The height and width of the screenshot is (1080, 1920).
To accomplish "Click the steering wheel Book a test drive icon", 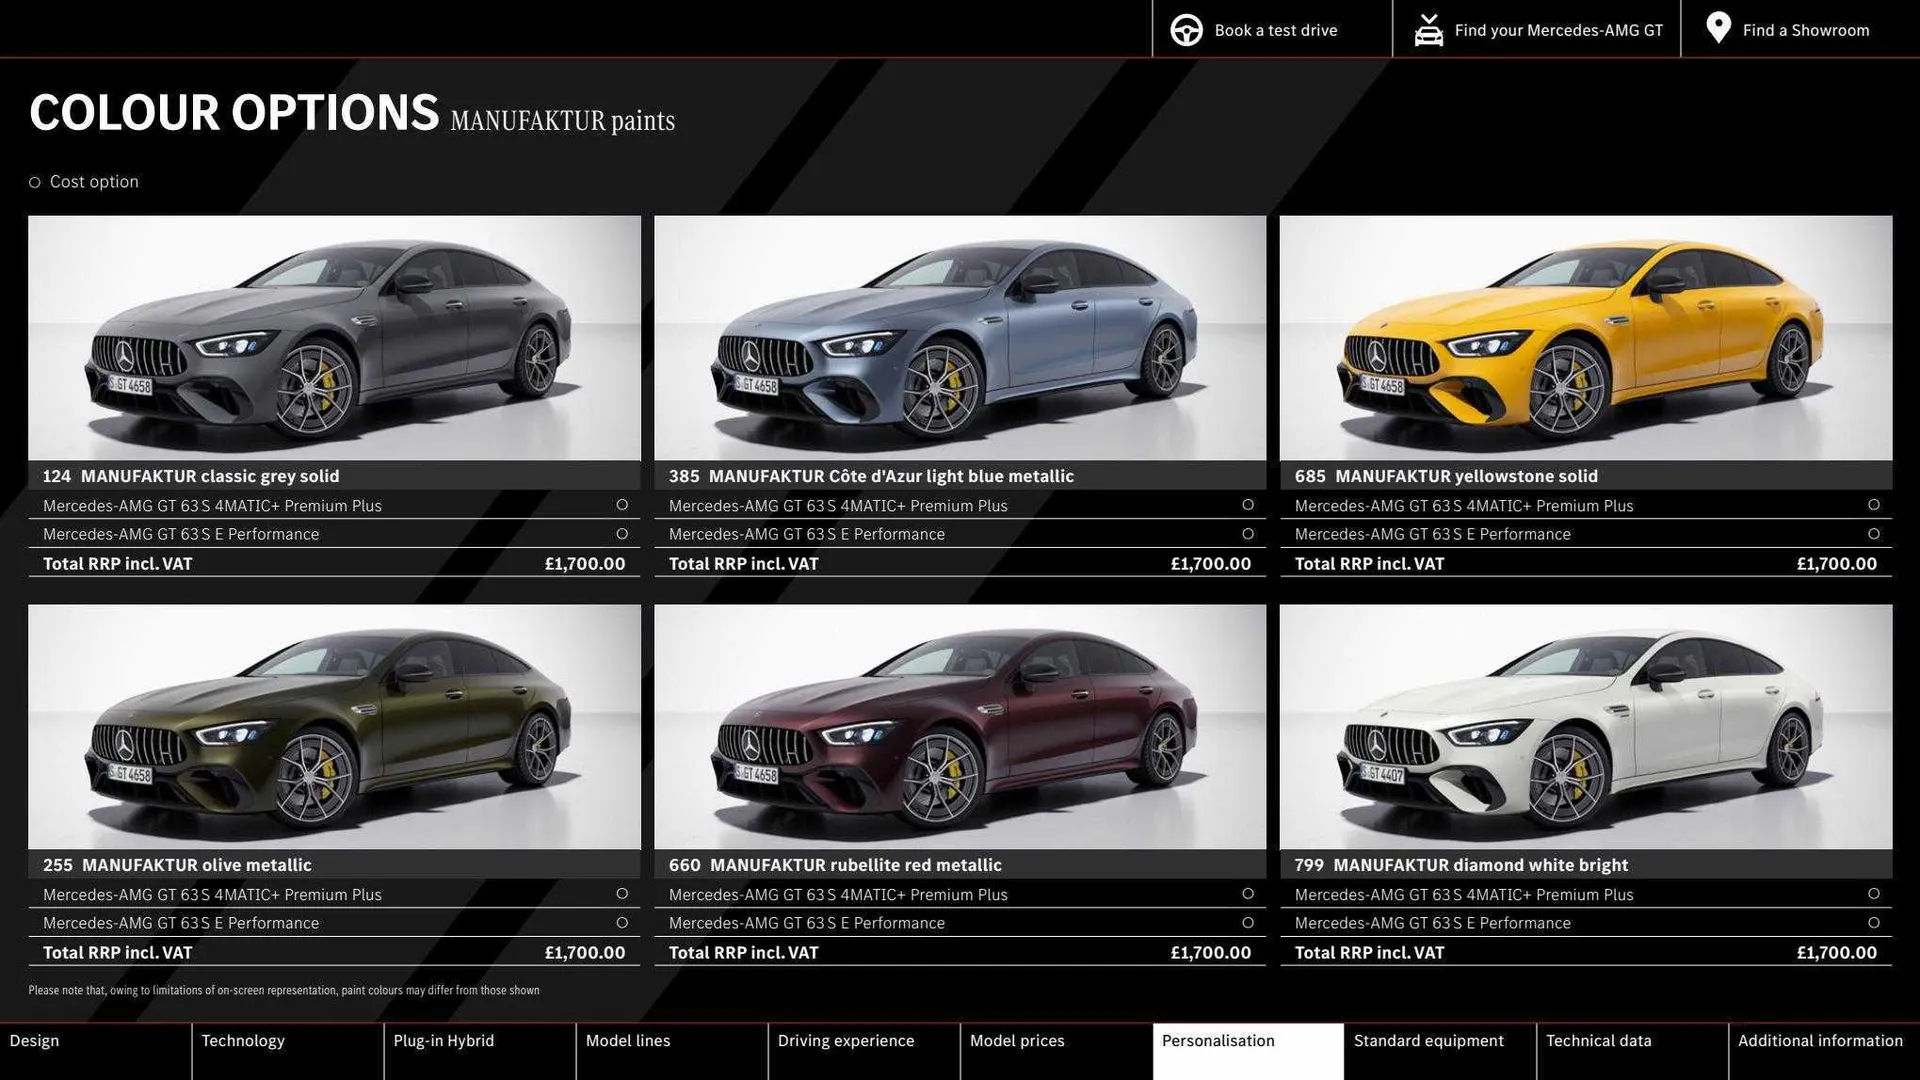I will point(1186,29).
